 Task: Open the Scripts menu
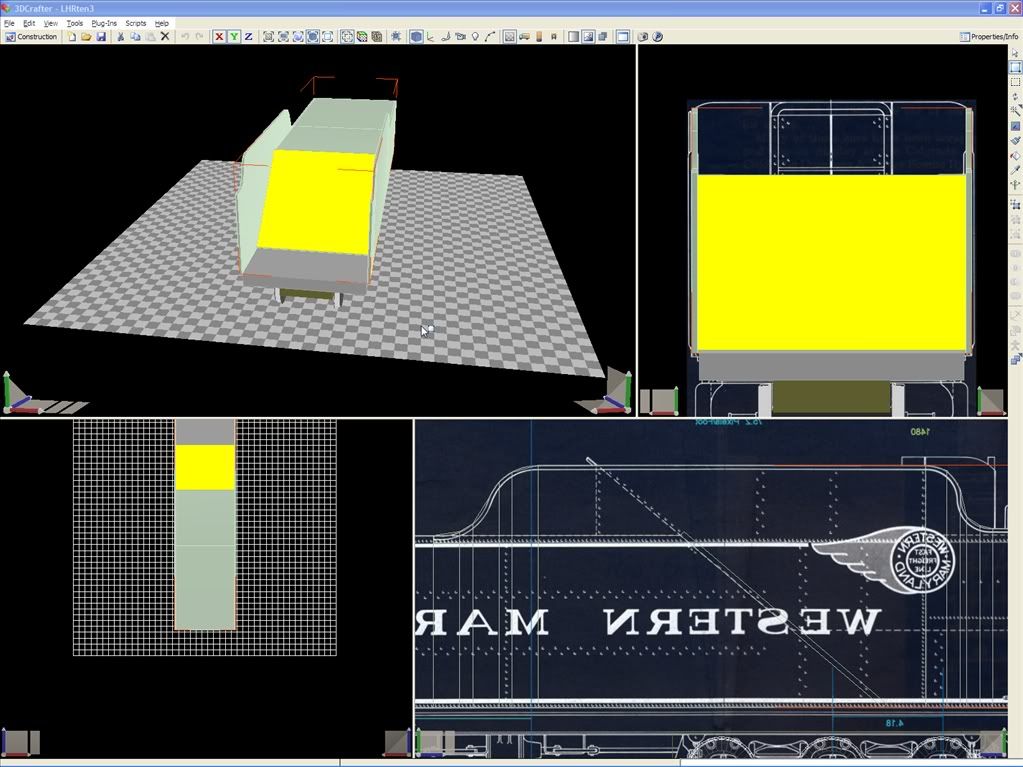pos(136,23)
